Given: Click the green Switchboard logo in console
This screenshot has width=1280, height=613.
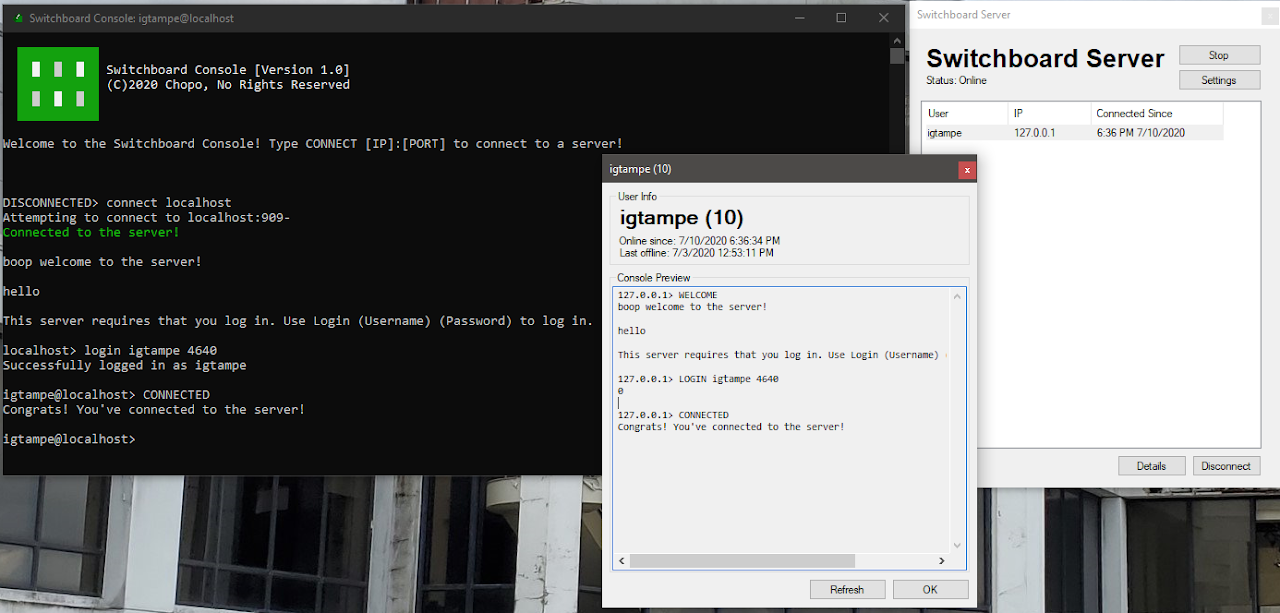Looking at the screenshot, I should tap(57, 84).
